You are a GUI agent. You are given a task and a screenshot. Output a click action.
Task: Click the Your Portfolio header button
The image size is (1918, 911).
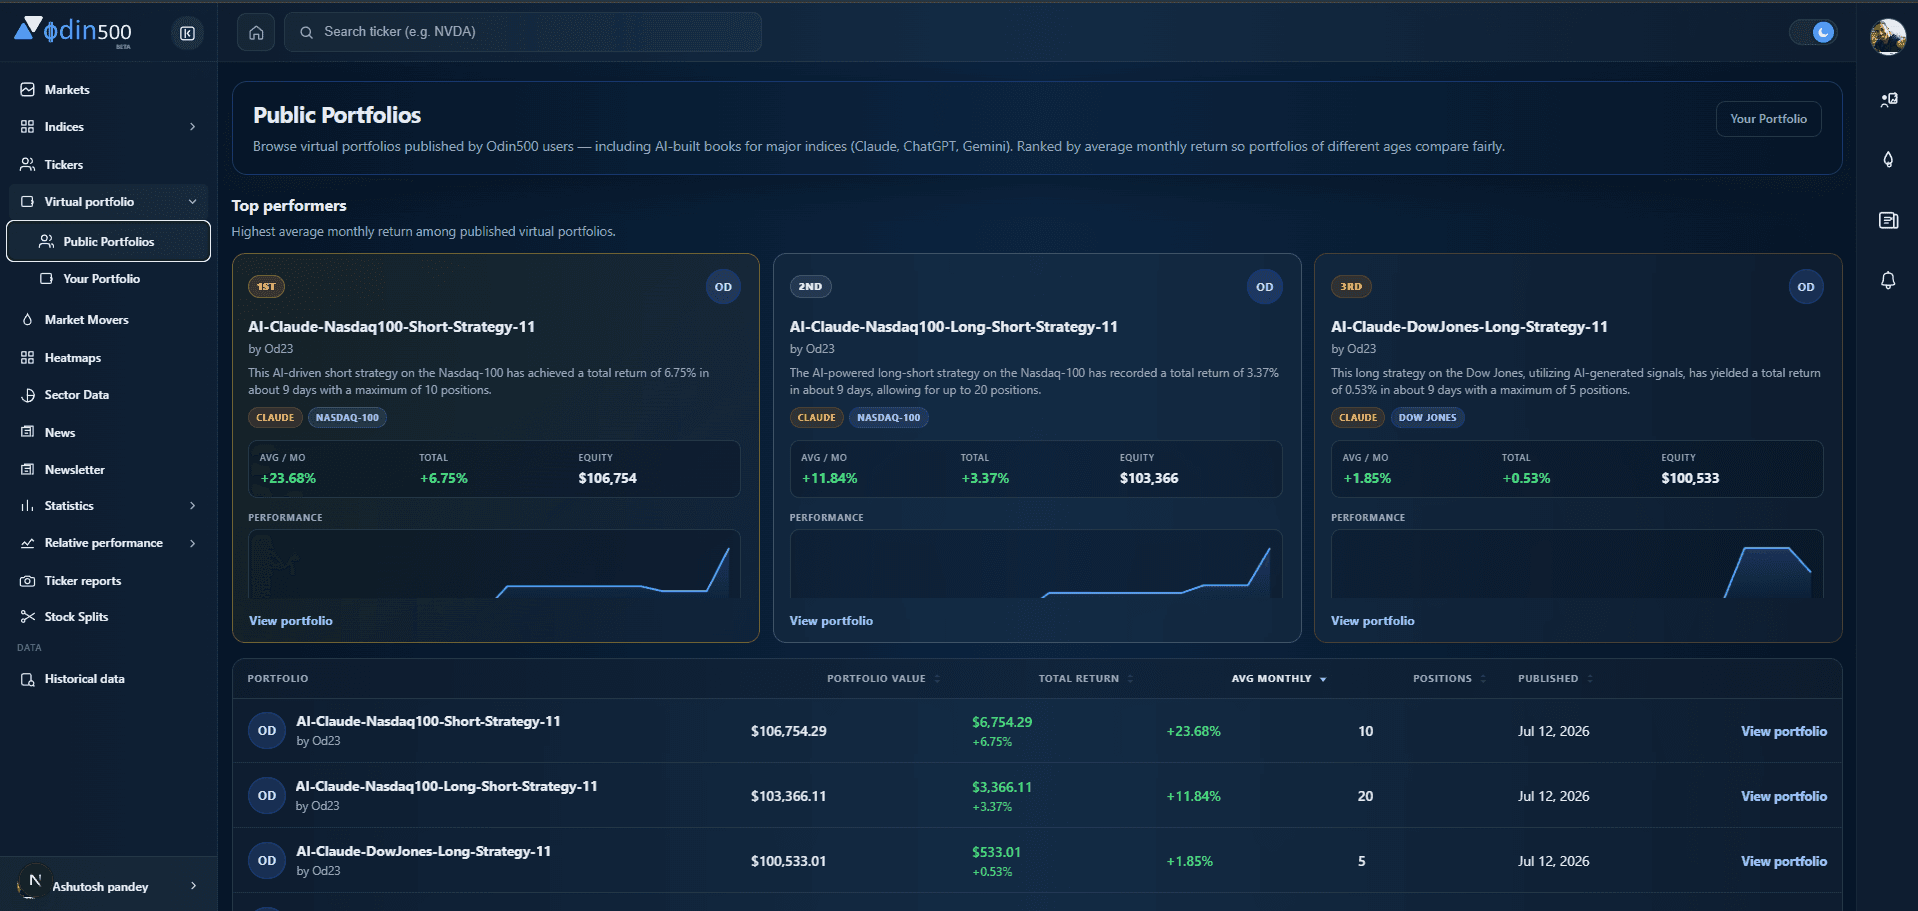coord(1768,119)
